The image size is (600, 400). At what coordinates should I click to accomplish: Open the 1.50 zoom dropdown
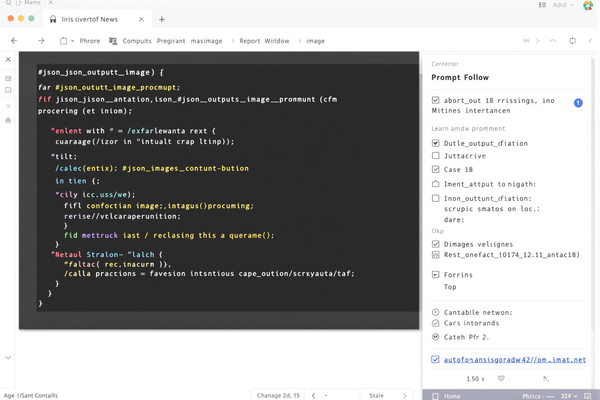tap(475, 379)
